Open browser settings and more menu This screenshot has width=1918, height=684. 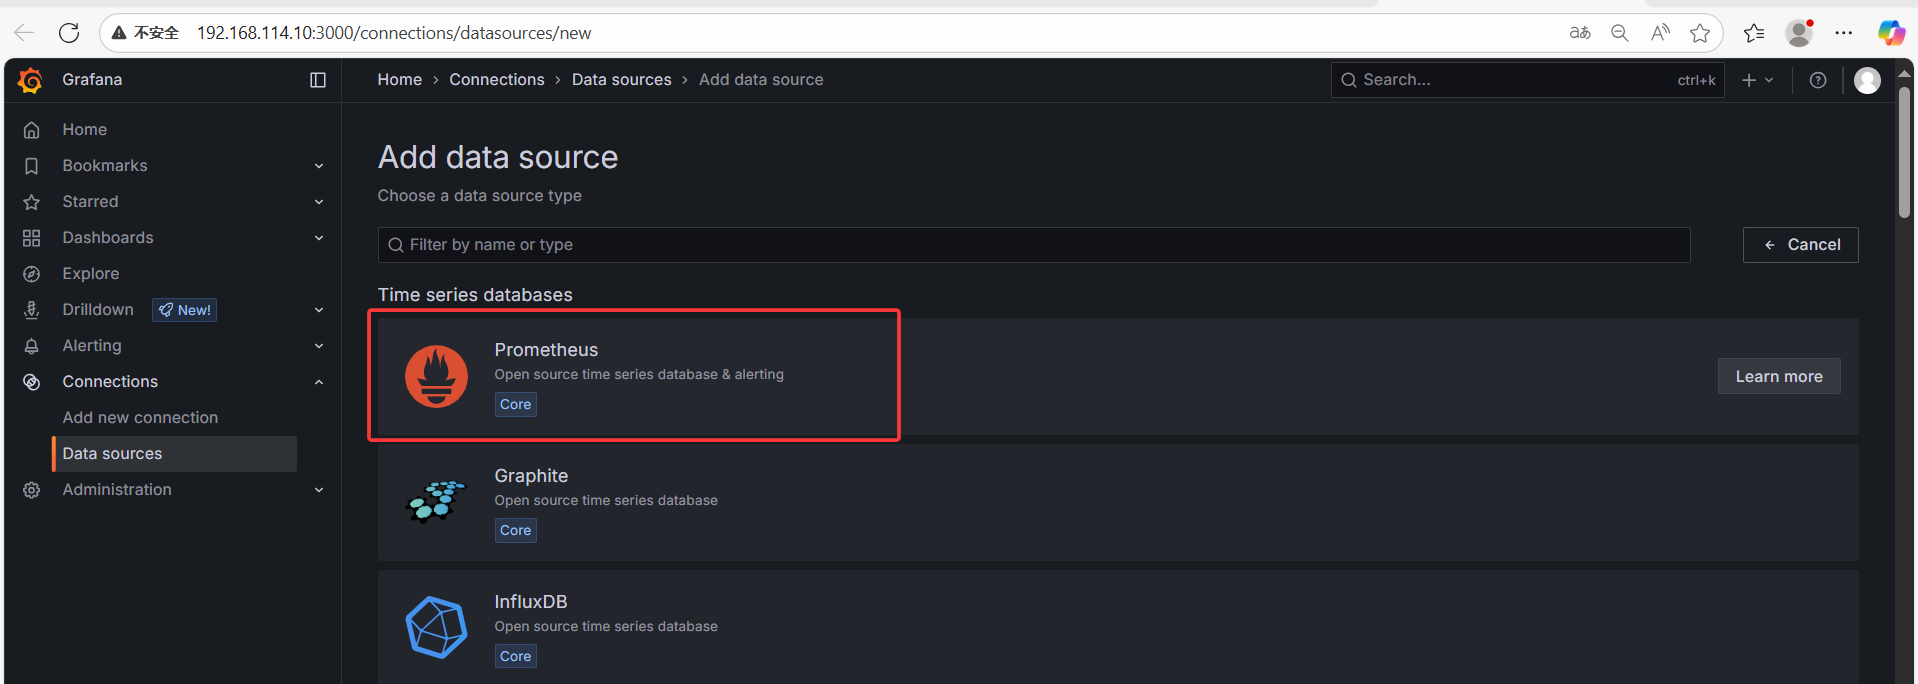(x=1844, y=33)
